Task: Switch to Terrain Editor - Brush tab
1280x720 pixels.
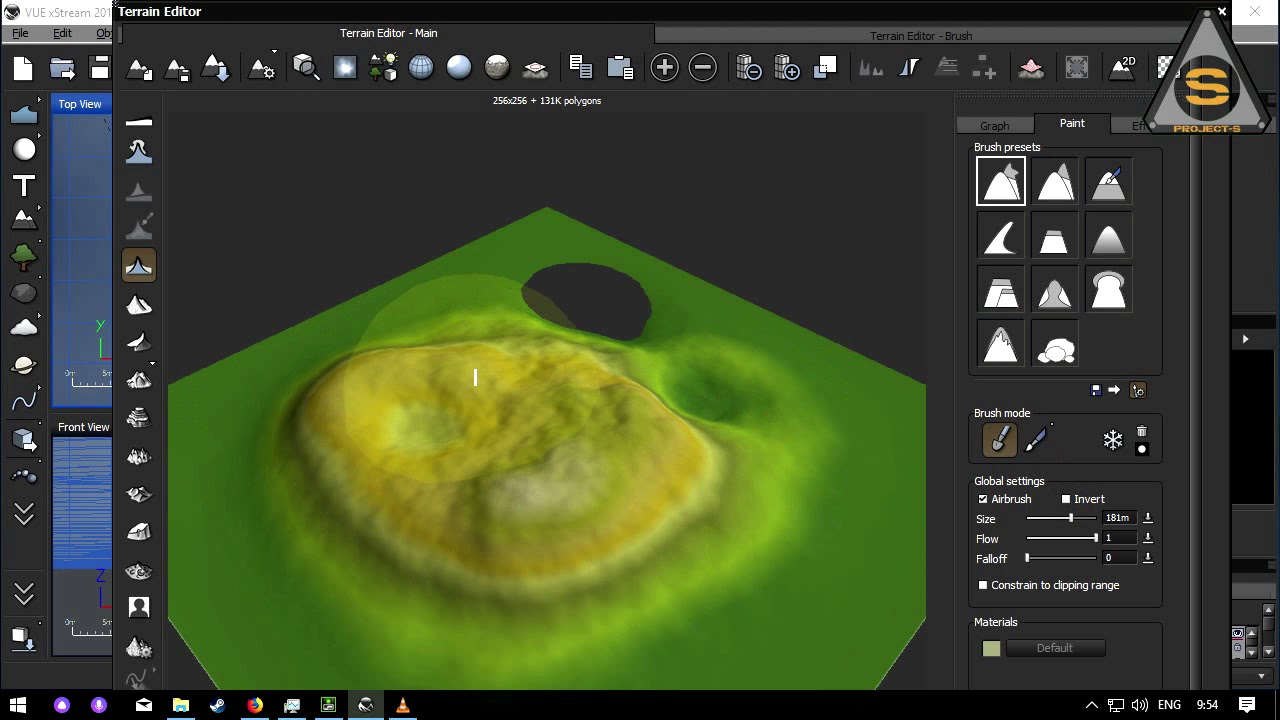Action: (x=921, y=36)
